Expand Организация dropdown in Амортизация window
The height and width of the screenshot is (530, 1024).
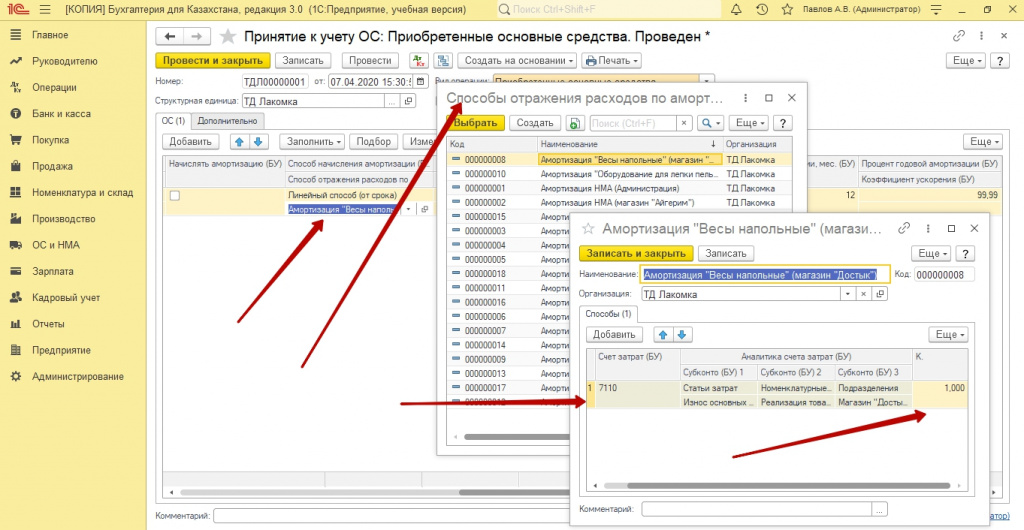(x=848, y=294)
